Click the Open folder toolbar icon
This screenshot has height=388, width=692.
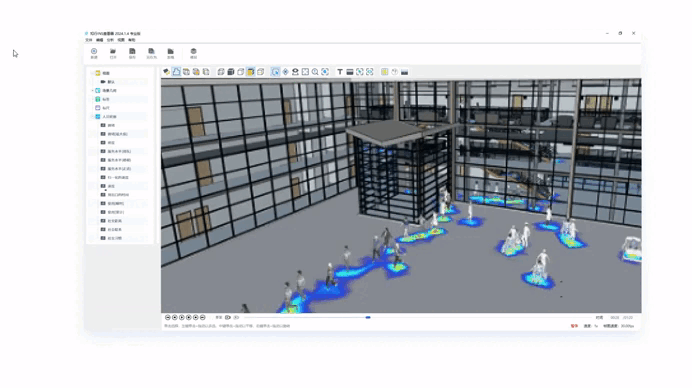click(x=113, y=51)
